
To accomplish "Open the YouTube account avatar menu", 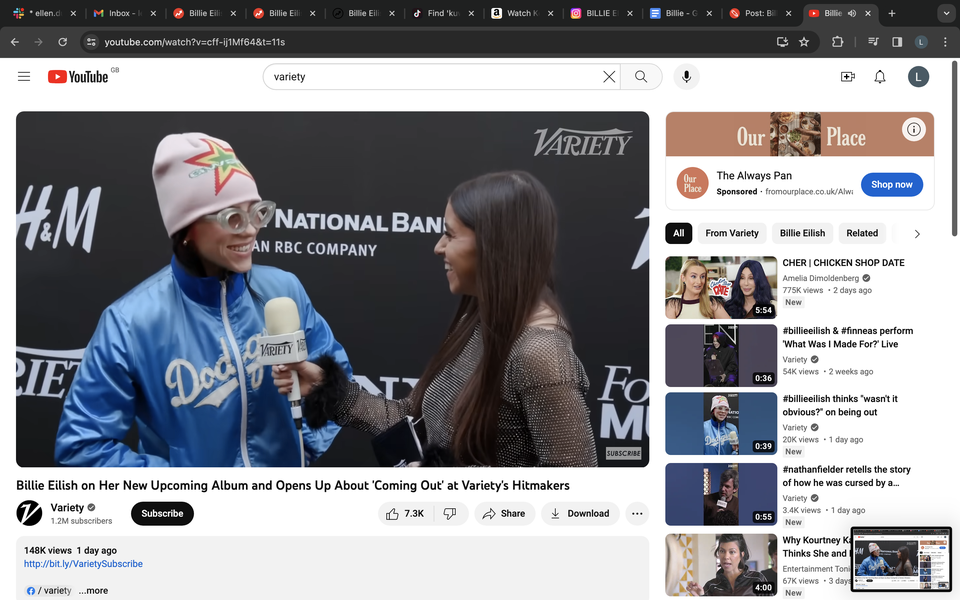I will pos(918,77).
